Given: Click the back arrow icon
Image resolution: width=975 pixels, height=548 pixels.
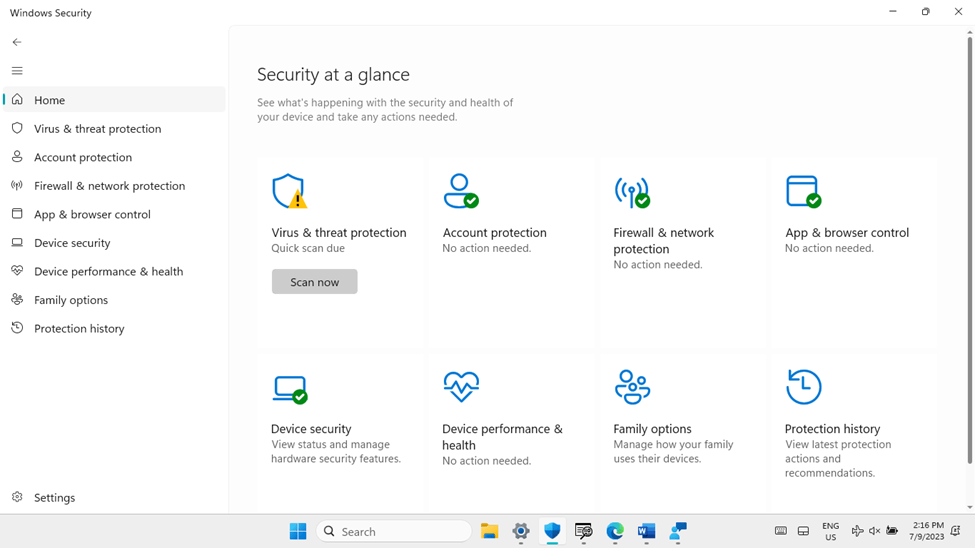Looking at the screenshot, I should [x=17, y=42].
